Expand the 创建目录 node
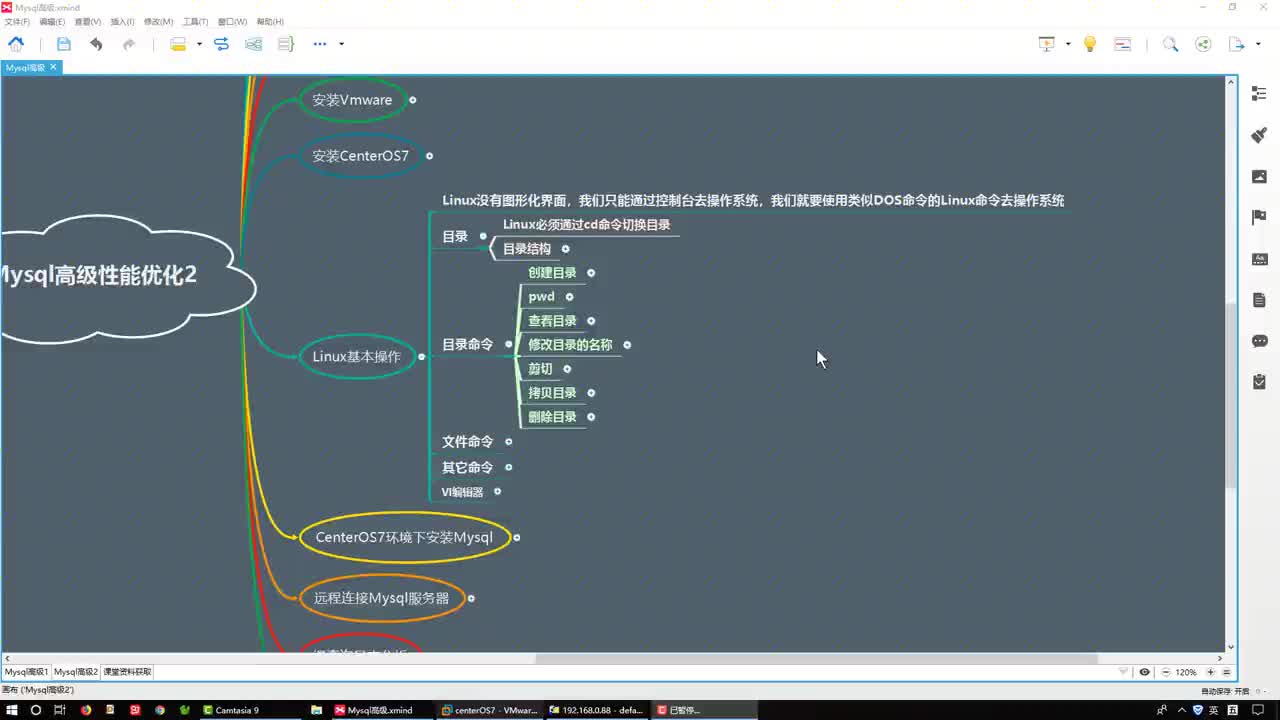 point(591,273)
